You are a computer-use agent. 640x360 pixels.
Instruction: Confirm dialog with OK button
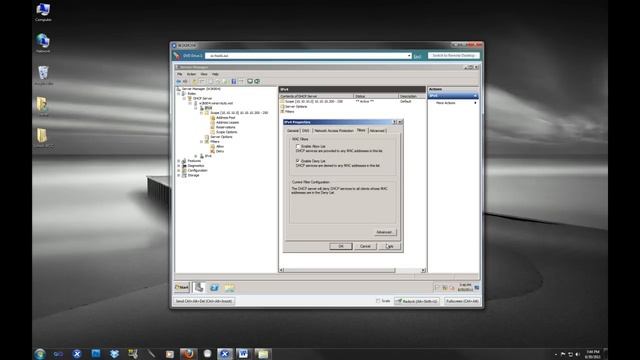[341, 246]
